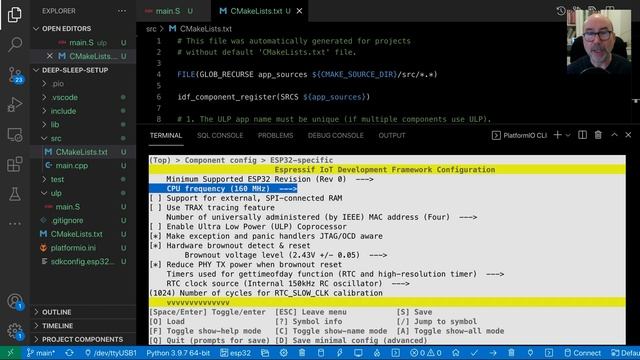The image size is (640, 360).
Task: Toggle Use TRAX tracing feature option
Action: pyautogui.click(x=212, y=207)
